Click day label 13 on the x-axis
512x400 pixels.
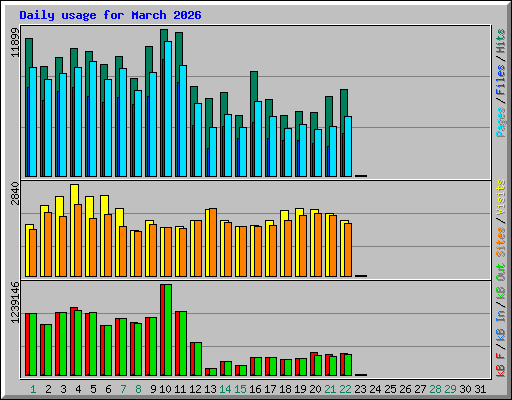click(x=210, y=389)
